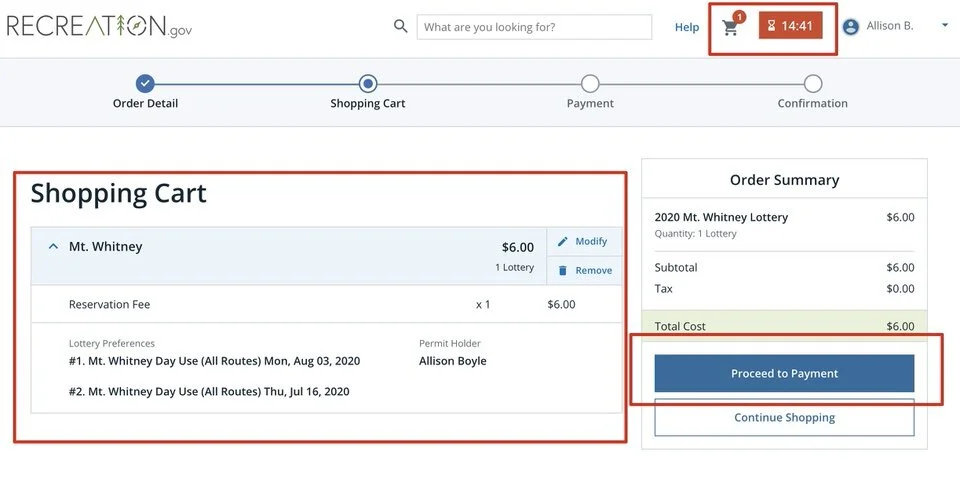The width and height of the screenshot is (960, 483).
Task: Select the Payment step circle
Action: click(590, 84)
